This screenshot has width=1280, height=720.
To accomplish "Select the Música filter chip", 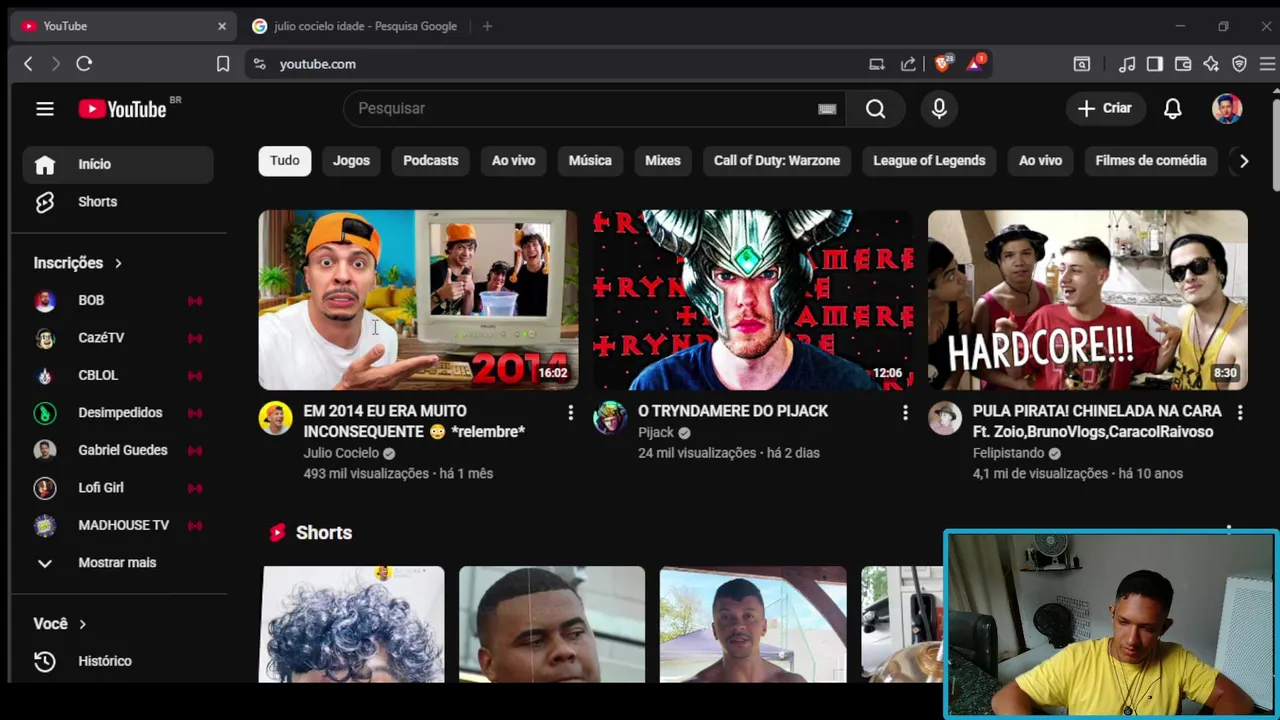I will (590, 161).
